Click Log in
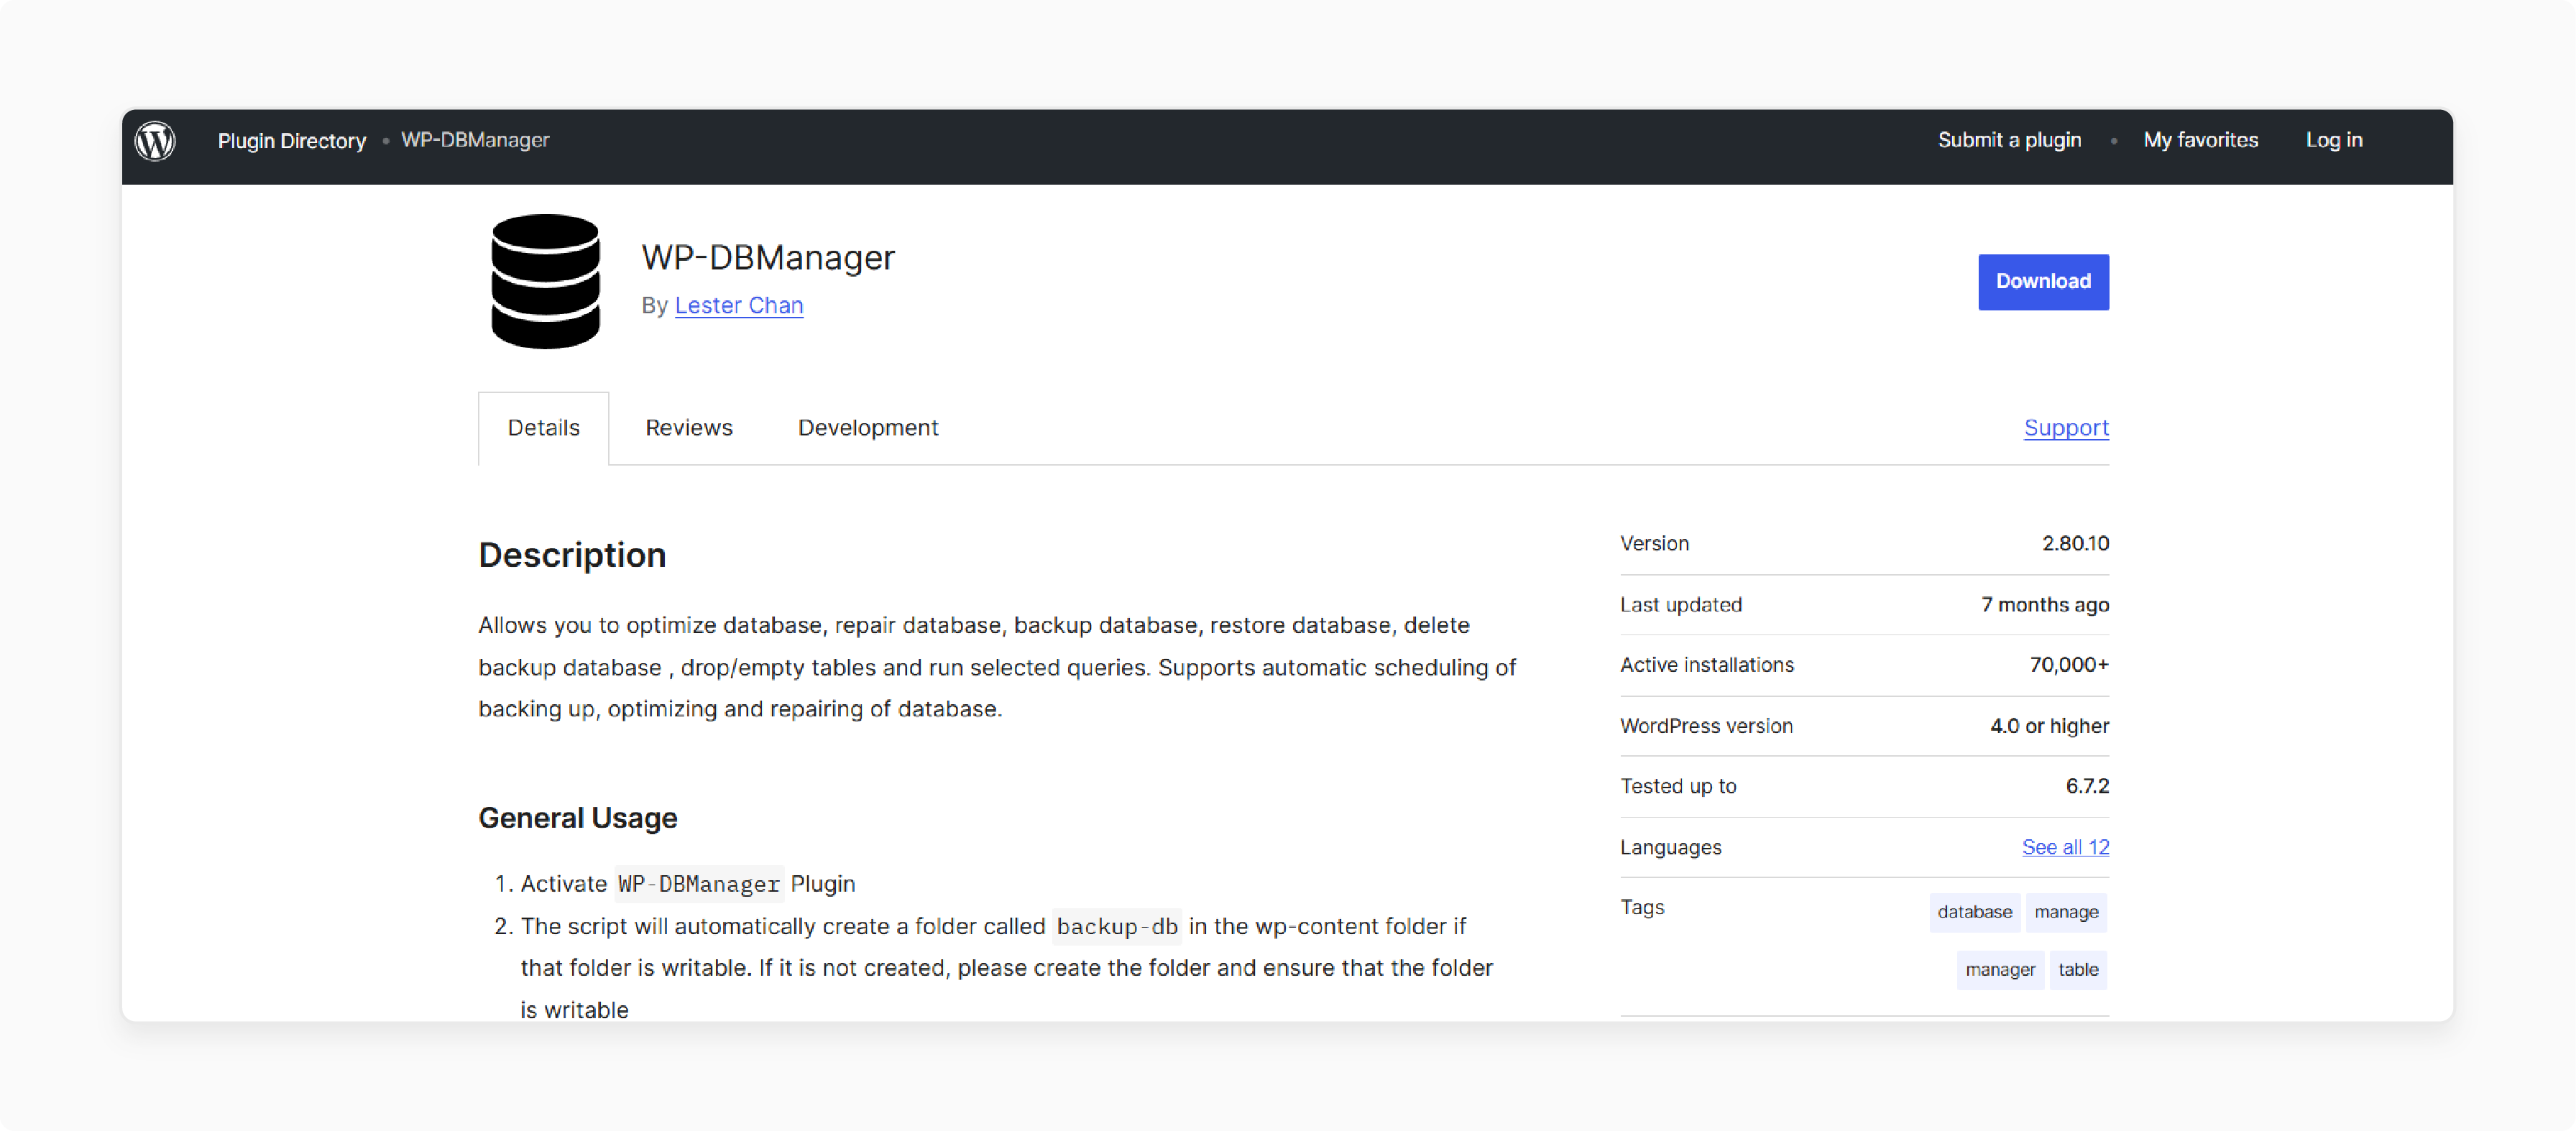This screenshot has width=2576, height=1131. tap(2334, 140)
